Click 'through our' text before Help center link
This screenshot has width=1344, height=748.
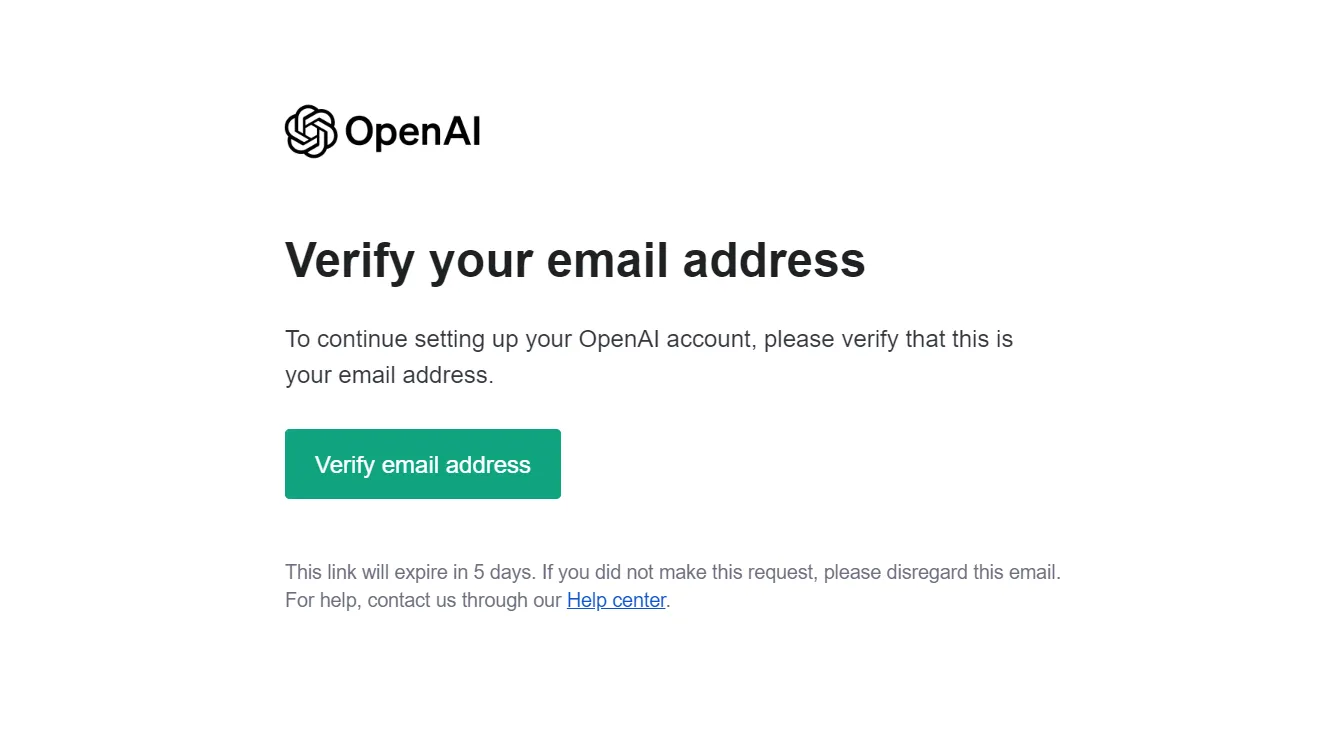click(511, 600)
